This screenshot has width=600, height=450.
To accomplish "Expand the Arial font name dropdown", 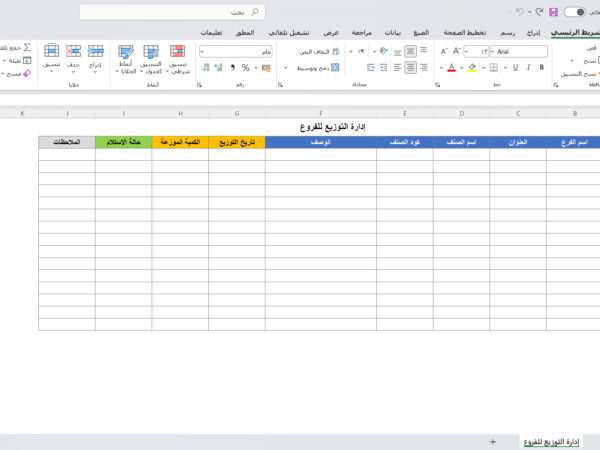I will (492, 51).
